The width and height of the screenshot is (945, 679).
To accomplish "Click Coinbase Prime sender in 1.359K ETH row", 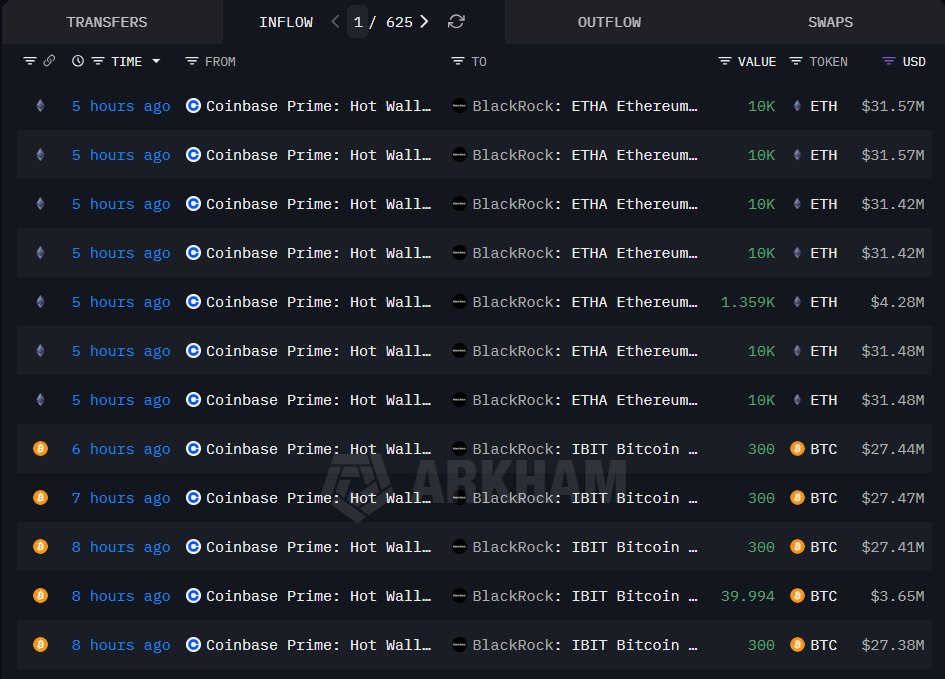I will tap(318, 302).
